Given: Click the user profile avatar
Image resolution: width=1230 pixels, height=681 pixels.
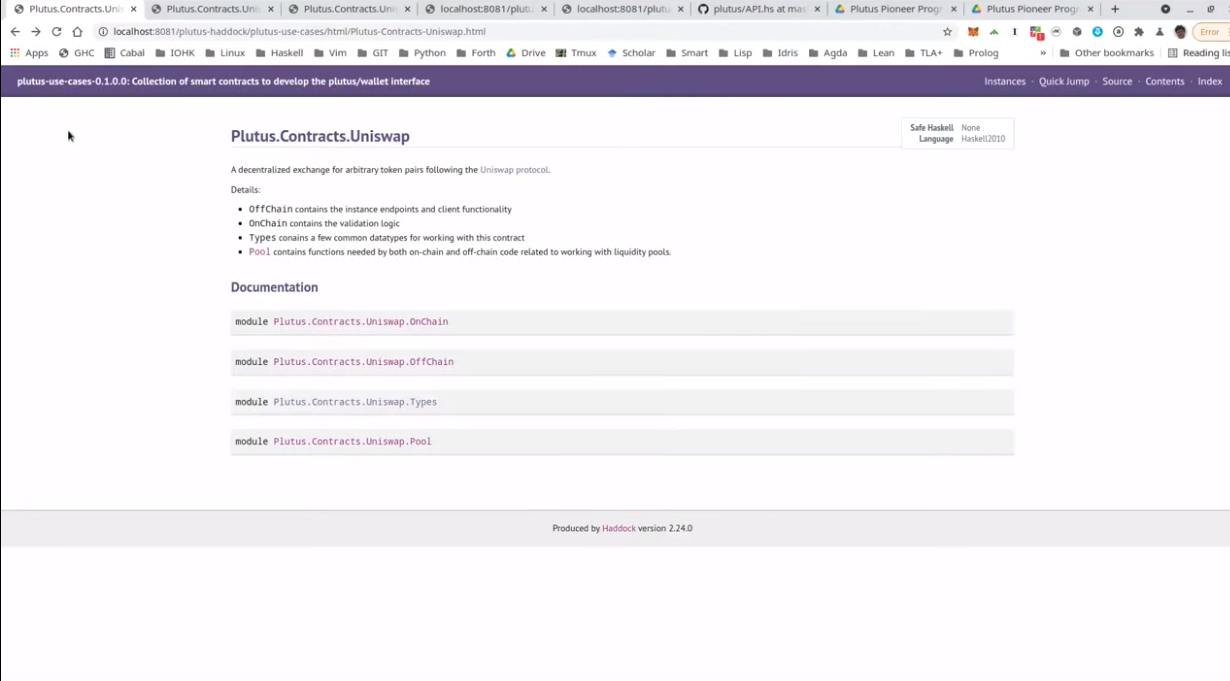Looking at the screenshot, I should [1180, 32].
